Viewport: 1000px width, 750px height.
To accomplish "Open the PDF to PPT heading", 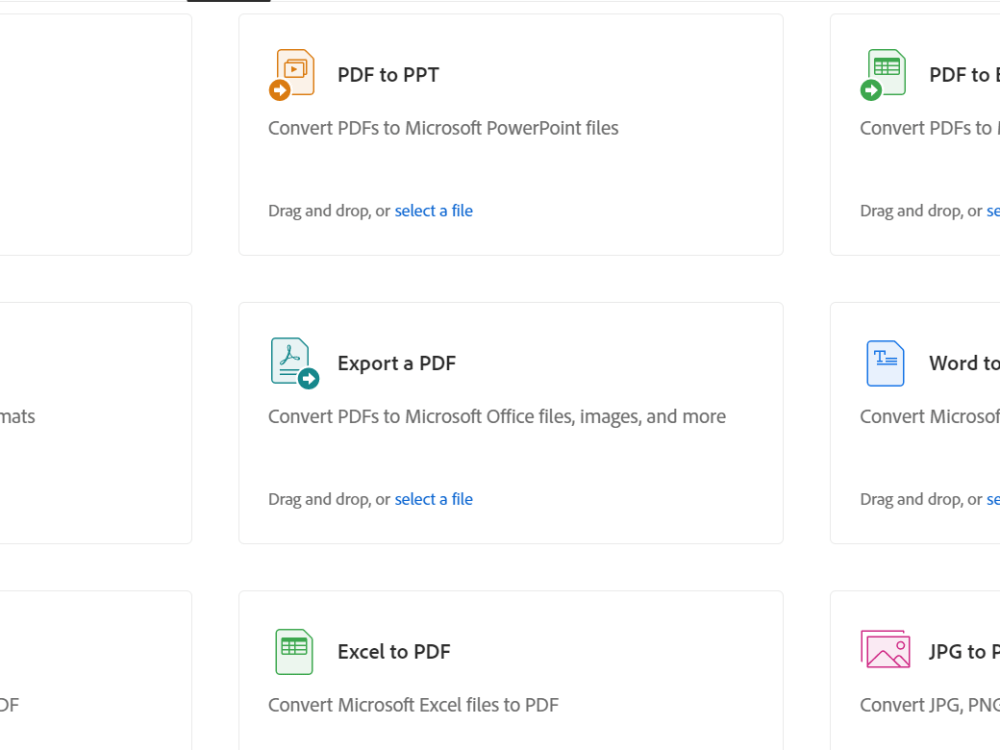I will click(x=388, y=75).
